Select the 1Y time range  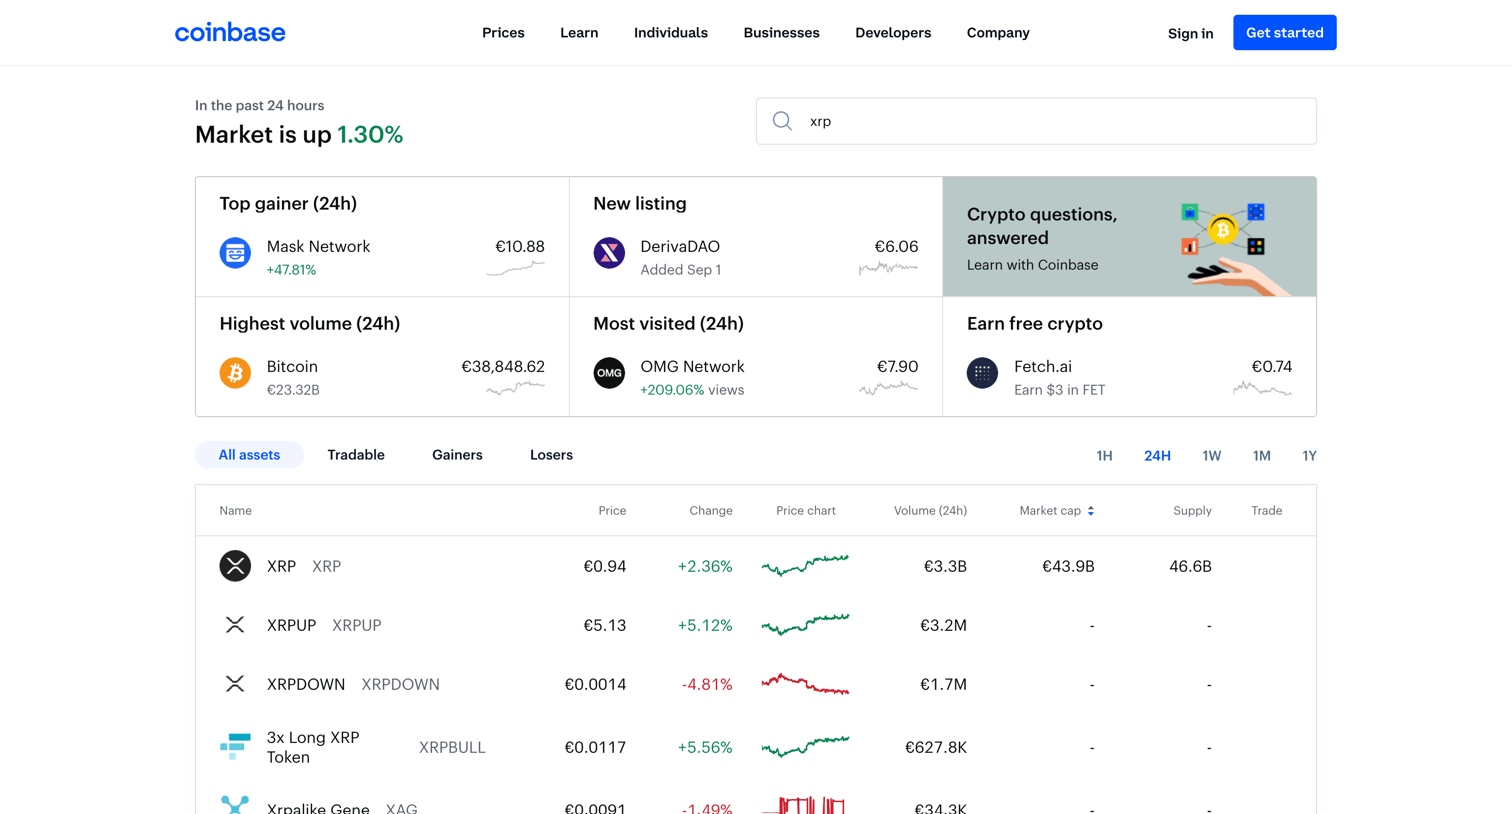[x=1309, y=455]
